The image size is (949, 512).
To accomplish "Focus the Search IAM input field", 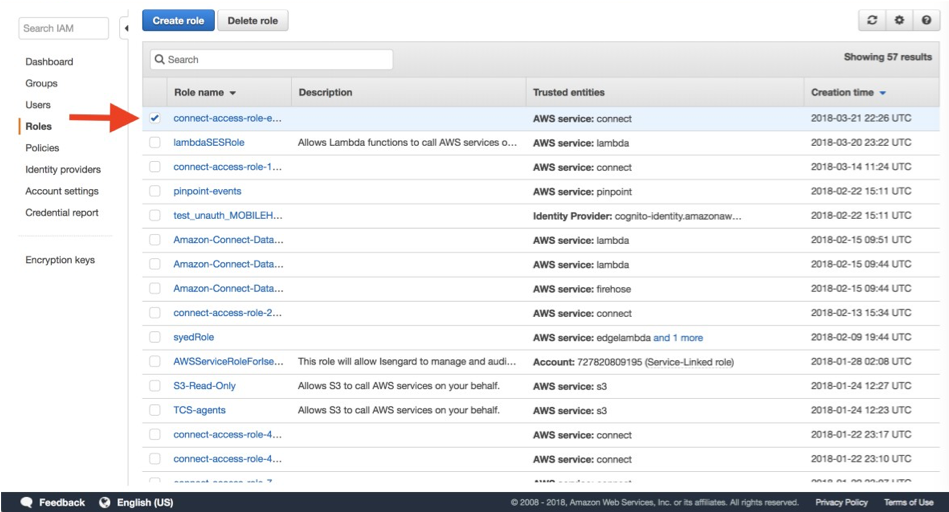I will (64, 28).
